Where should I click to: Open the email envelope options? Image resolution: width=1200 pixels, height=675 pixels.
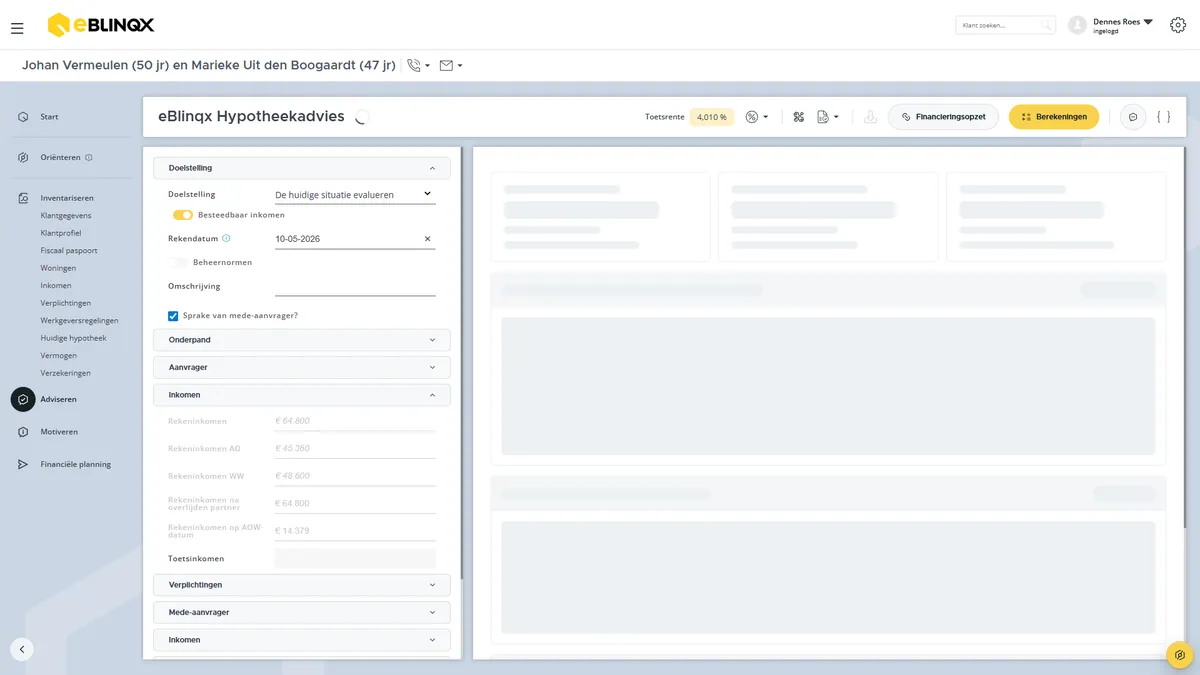451,66
